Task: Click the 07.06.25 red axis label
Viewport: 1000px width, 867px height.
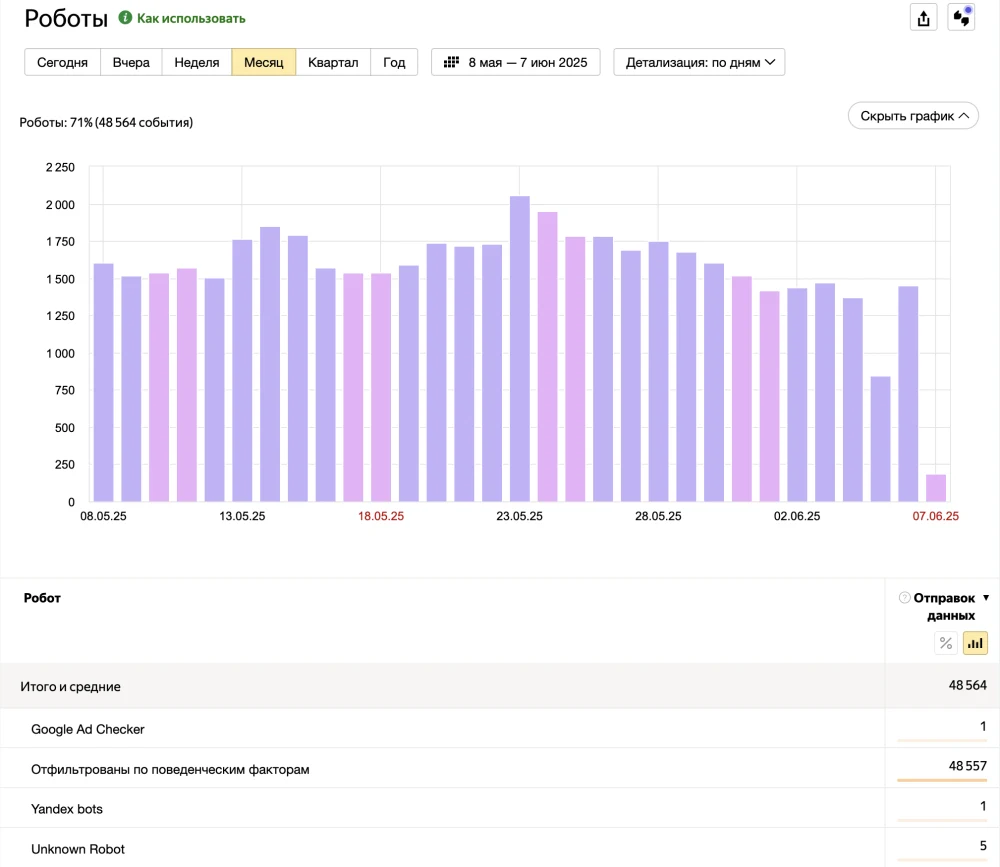Action: click(x=936, y=516)
